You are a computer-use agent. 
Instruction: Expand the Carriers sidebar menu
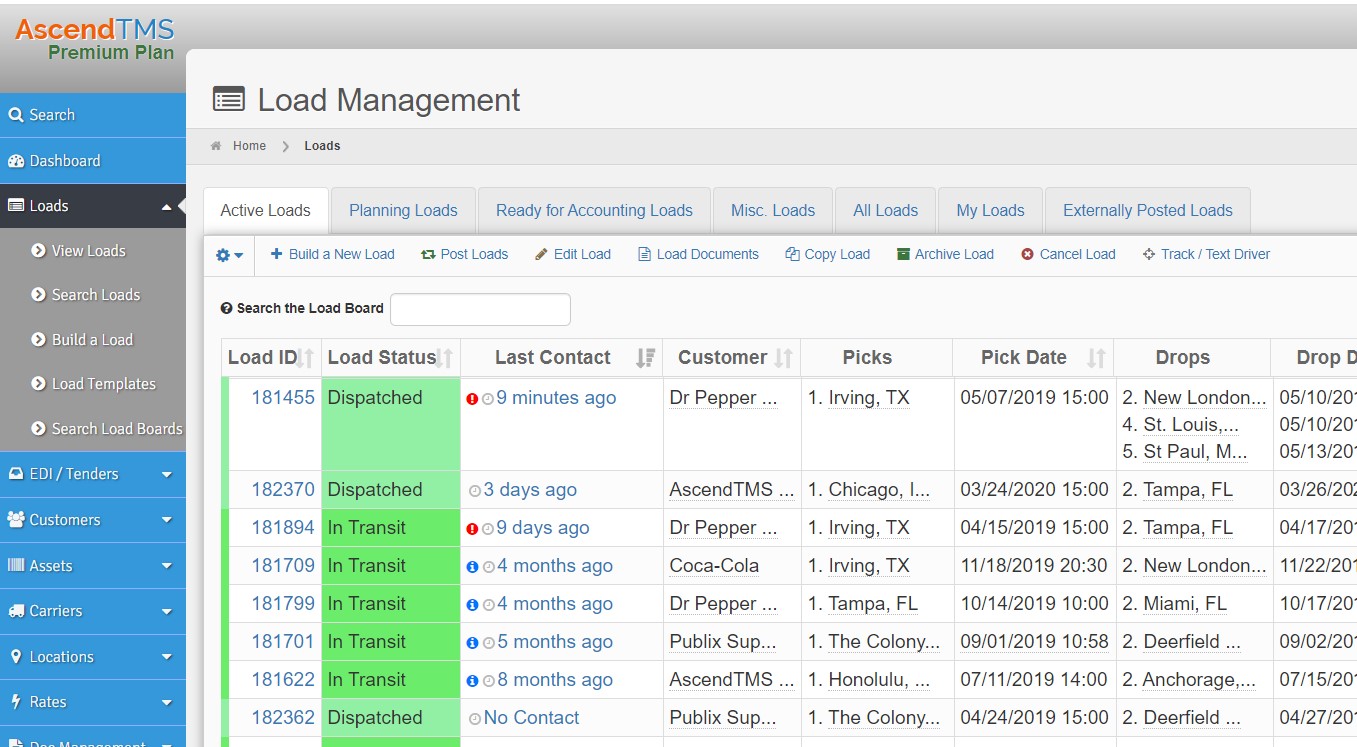click(92, 611)
